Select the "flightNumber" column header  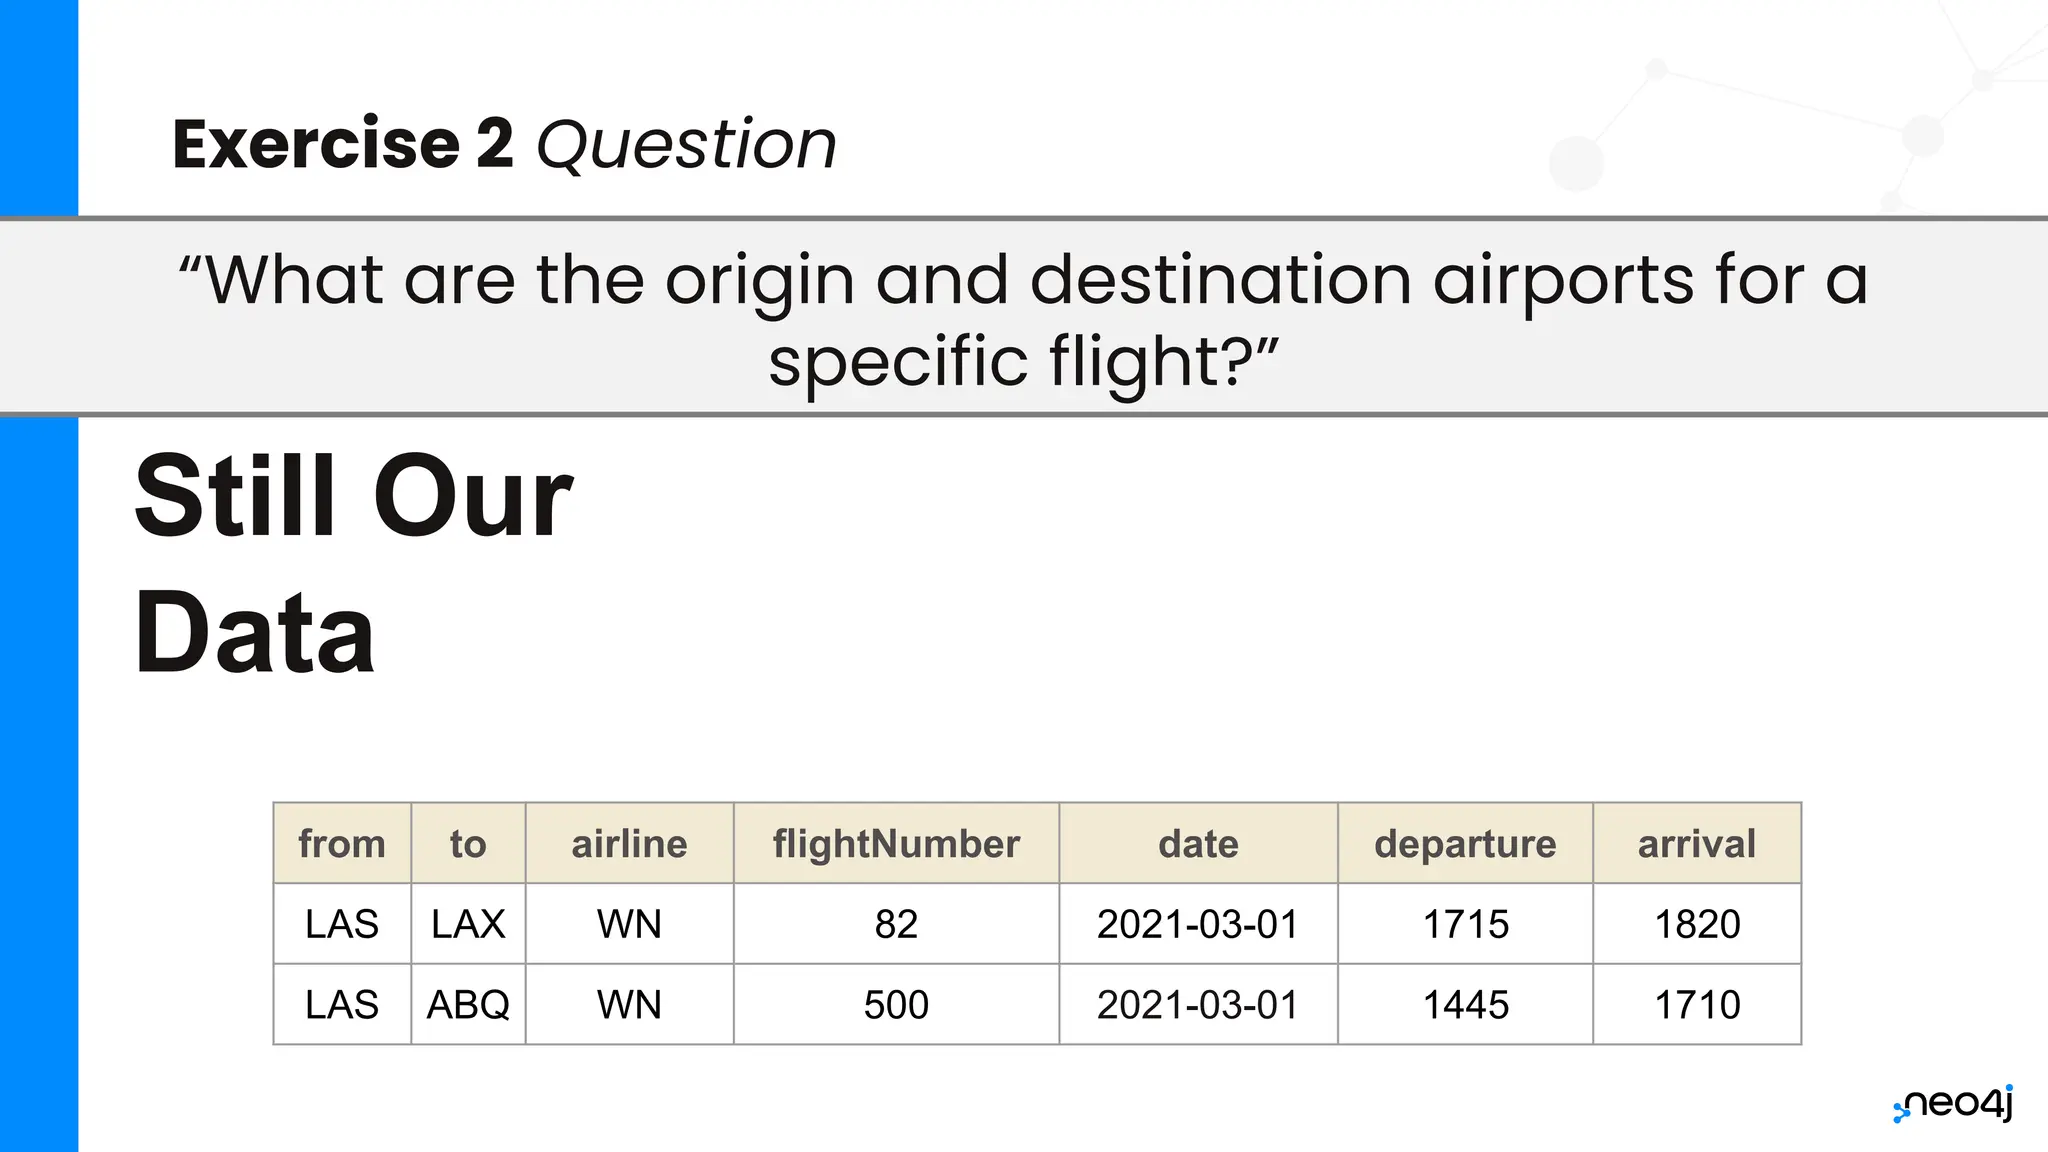pos(896,844)
